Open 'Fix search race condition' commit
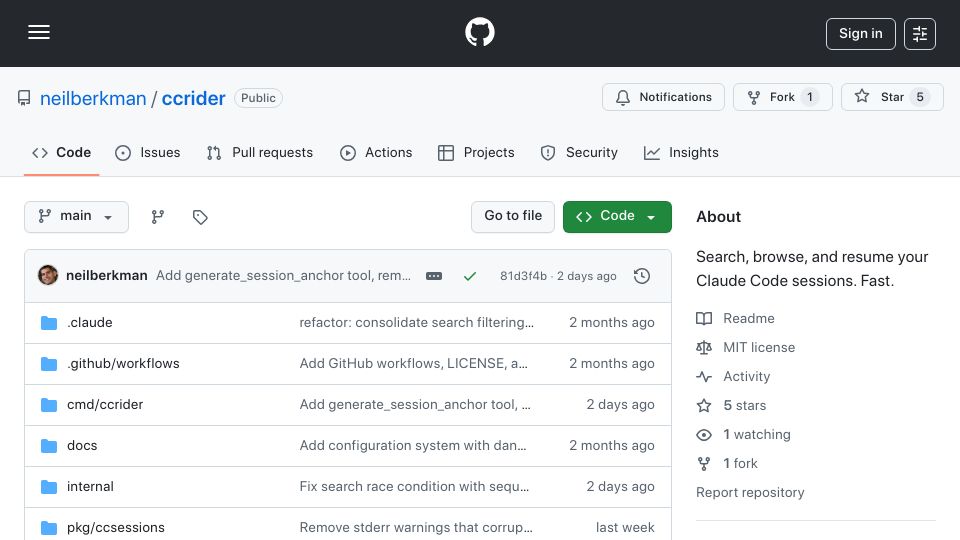 [x=414, y=487]
